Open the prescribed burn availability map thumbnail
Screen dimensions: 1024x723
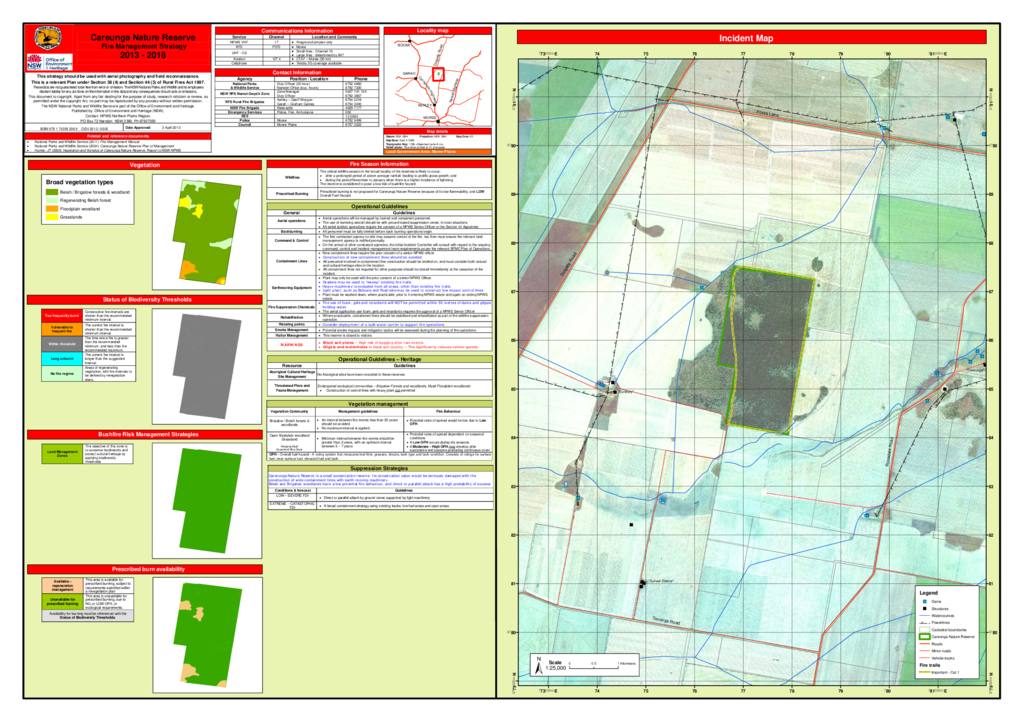tap(206, 635)
